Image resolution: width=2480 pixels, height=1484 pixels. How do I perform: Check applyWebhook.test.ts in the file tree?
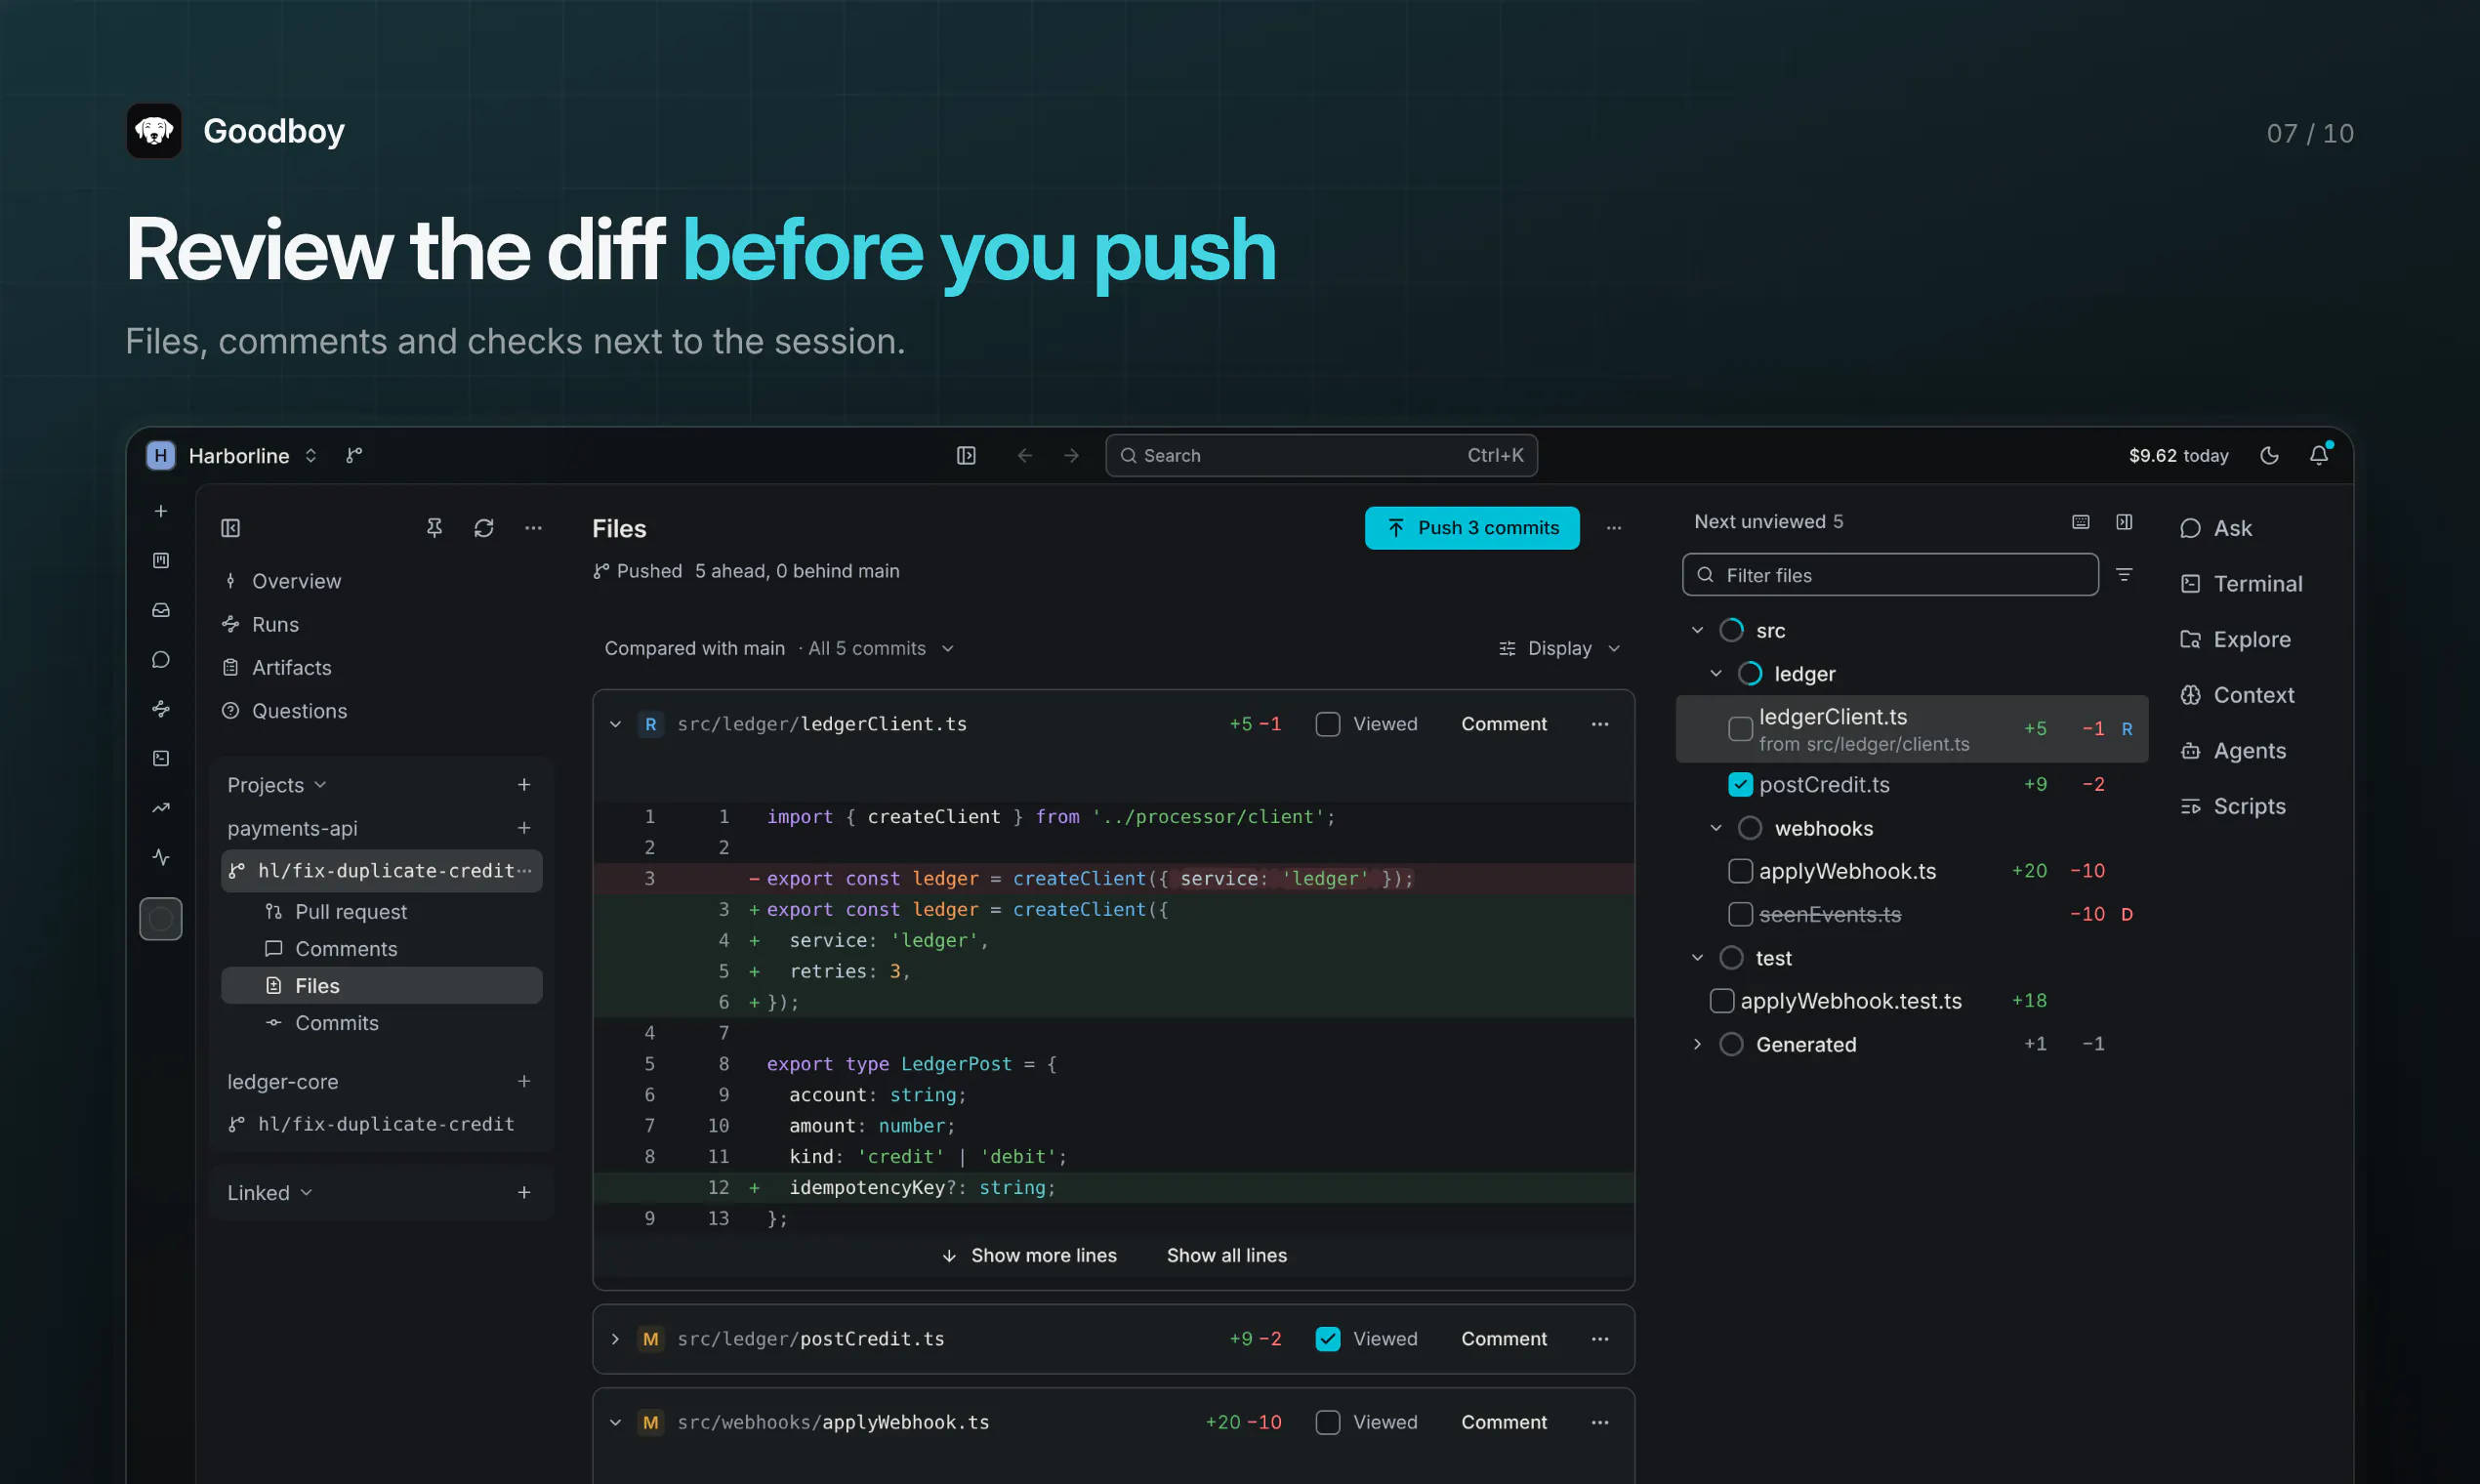click(x=1721, y=1000)
